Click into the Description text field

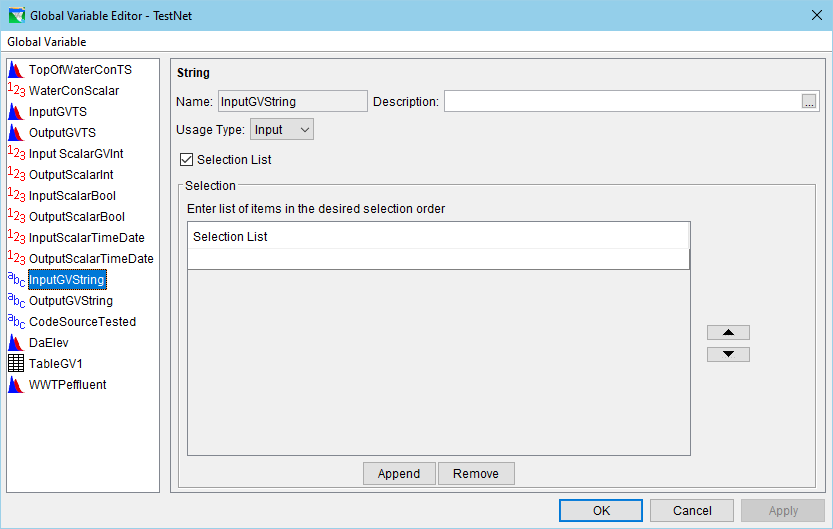(x=621, y=101)
